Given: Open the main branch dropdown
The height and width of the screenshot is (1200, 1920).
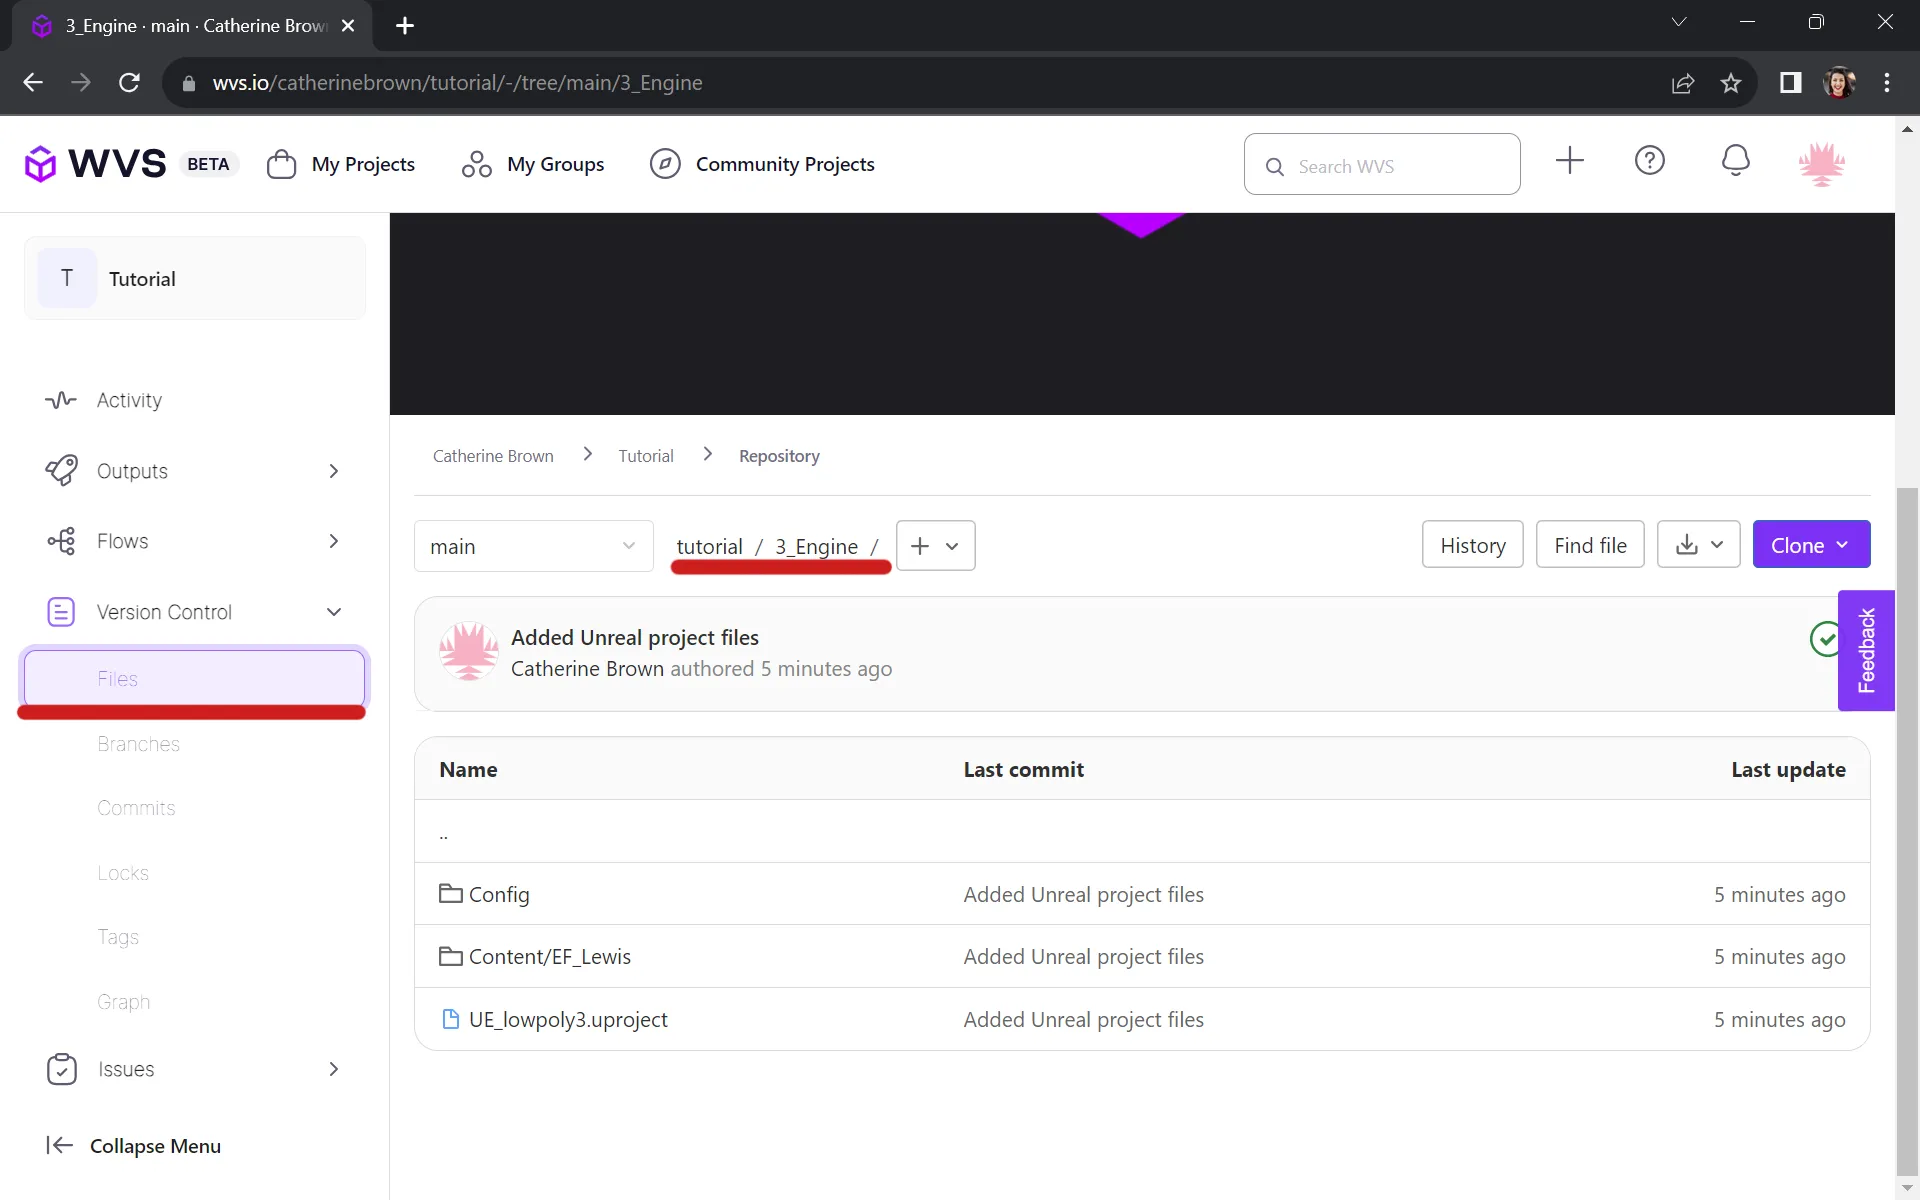Looking at the screenshot, I should coord(533,546).
